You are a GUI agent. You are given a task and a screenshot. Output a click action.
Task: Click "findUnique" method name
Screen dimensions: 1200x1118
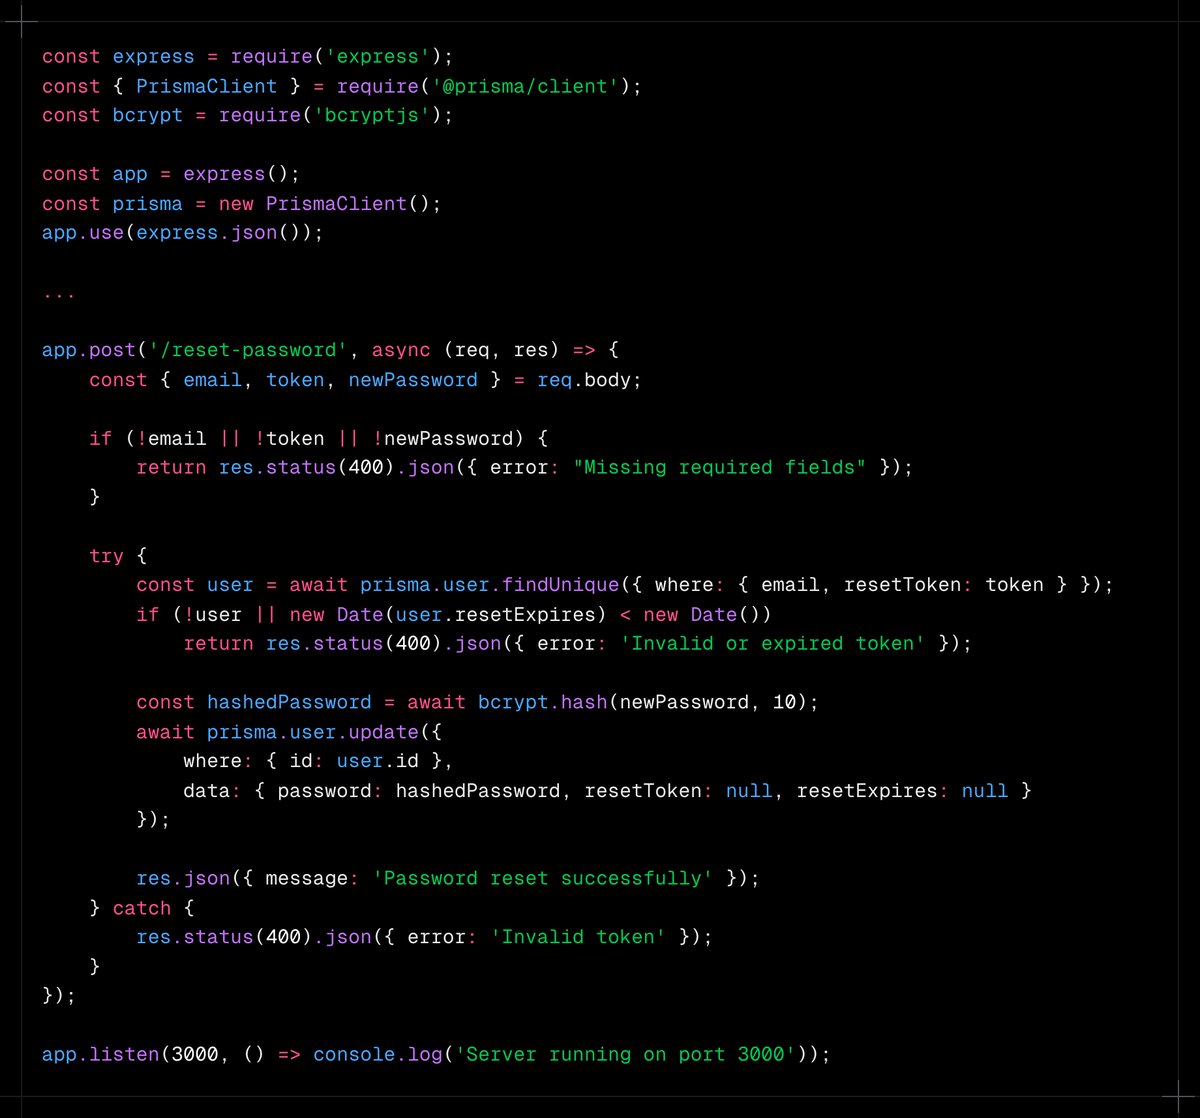pyautogui.click(x=560, y=584)
